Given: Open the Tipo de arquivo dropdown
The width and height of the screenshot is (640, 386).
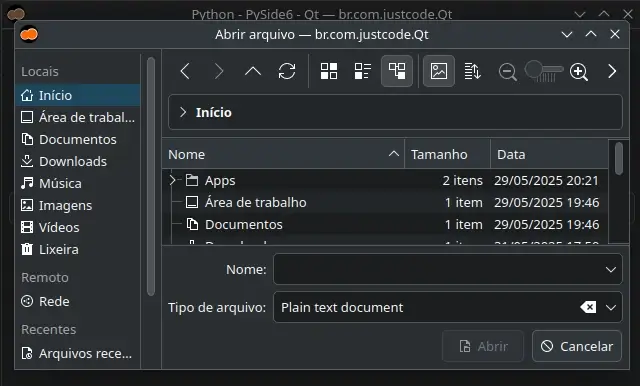Looking at the screenshot, I should [611, 307].
